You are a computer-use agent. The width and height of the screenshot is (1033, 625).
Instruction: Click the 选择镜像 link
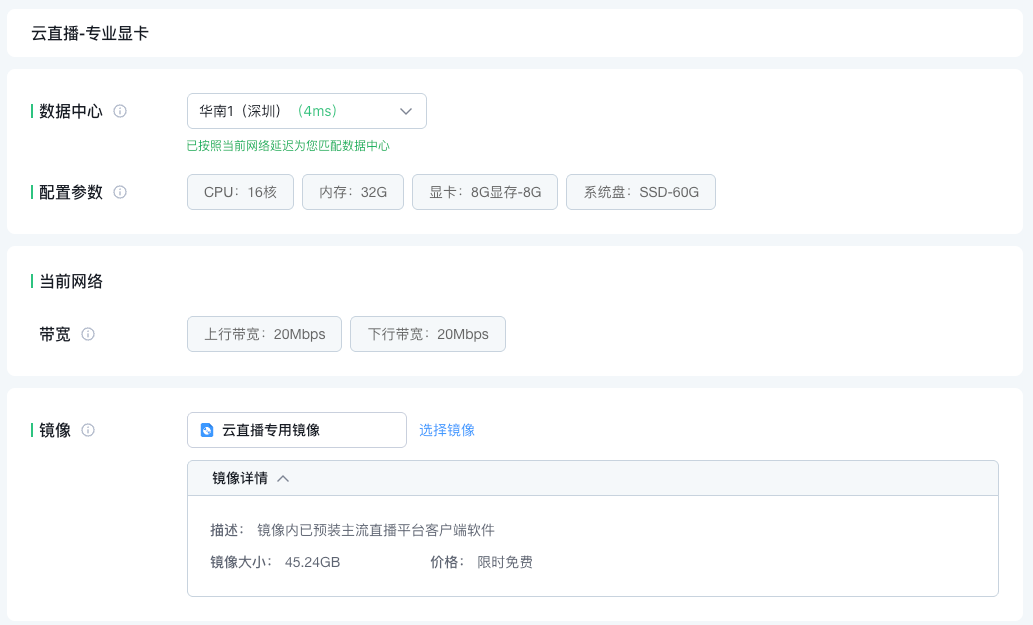click(x=447, y=430)
